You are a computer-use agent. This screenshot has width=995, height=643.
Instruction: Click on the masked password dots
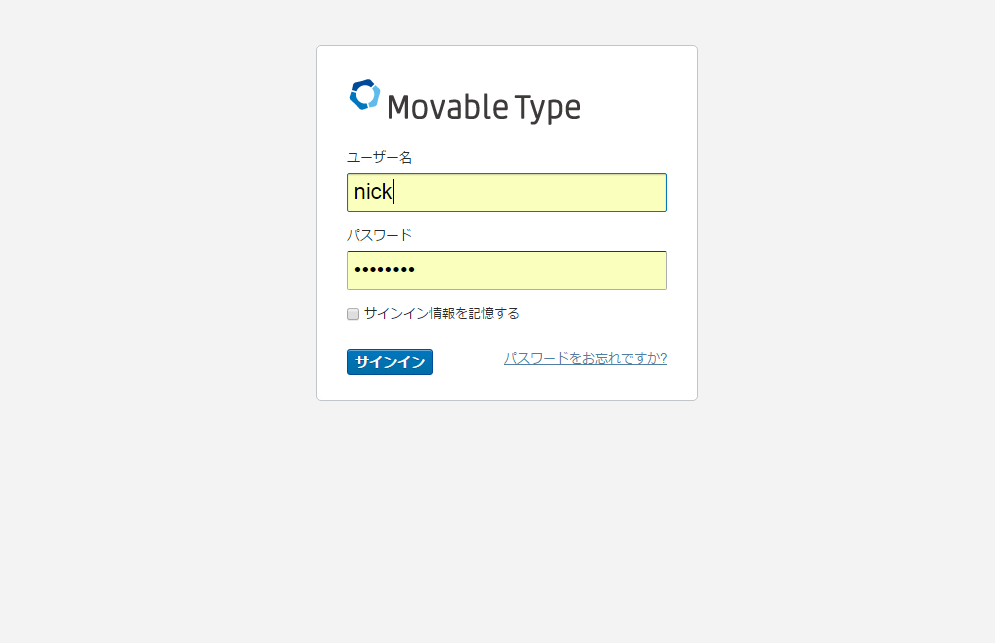(385, 270)
